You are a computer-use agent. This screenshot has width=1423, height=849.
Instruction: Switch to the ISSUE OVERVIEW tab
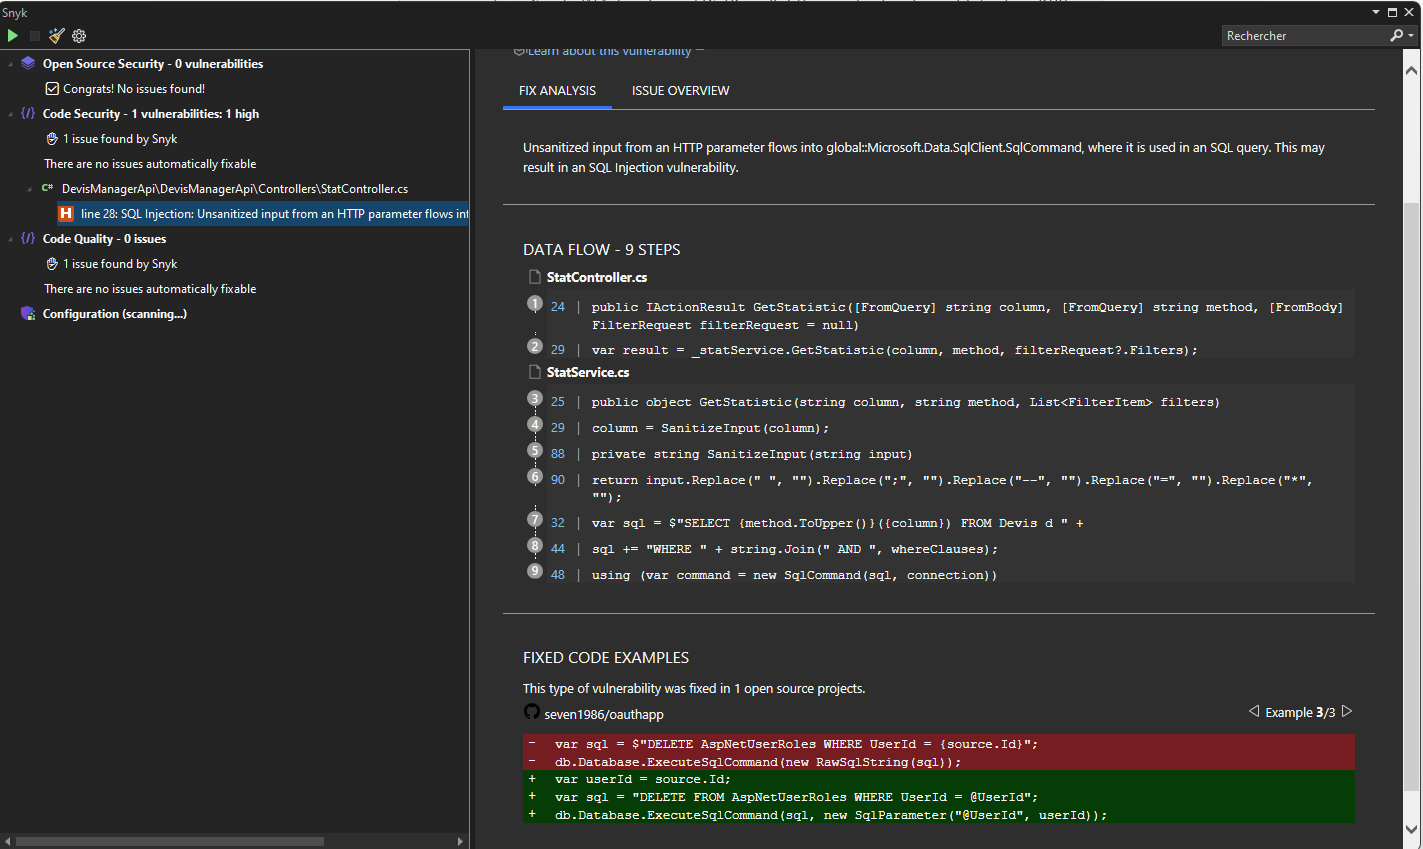(680, 90)
